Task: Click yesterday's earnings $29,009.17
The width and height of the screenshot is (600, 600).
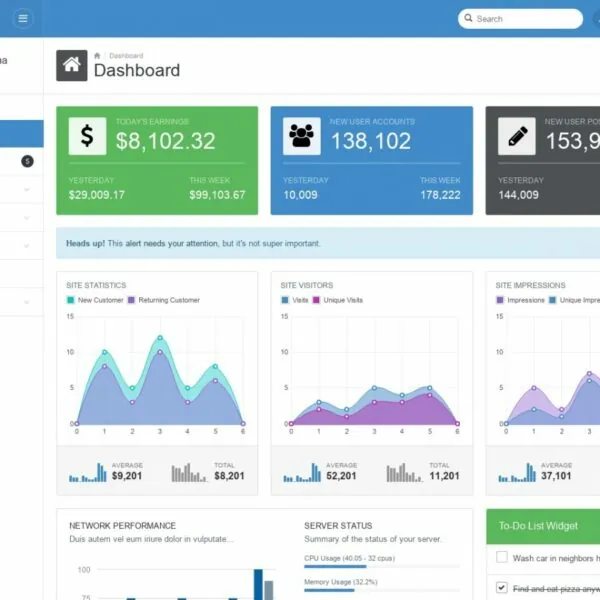Action: coord(96,195)
